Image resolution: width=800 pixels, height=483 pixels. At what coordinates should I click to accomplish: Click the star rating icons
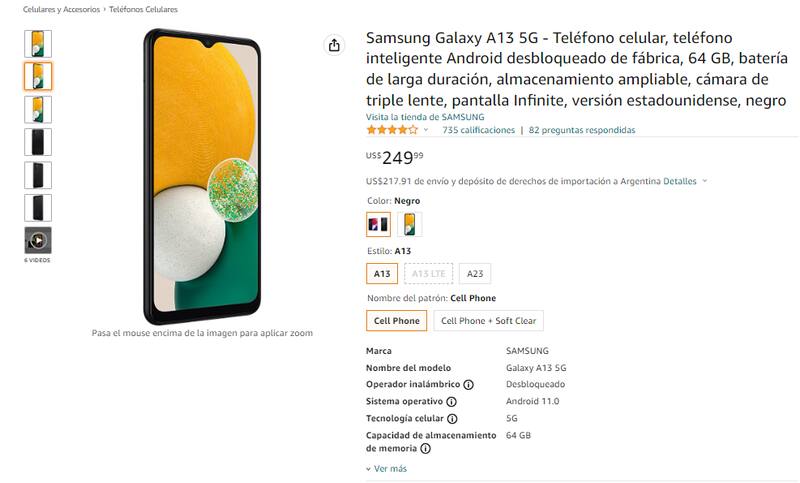[x=392, y=130]
